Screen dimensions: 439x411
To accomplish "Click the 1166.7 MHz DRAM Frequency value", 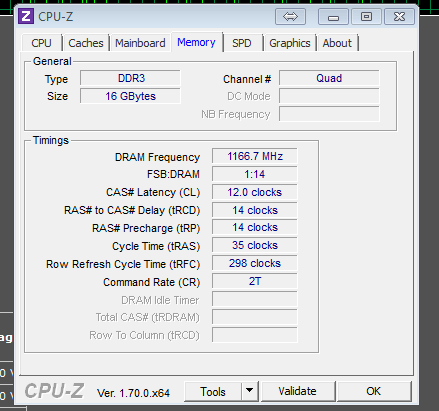I will (255, 156).
